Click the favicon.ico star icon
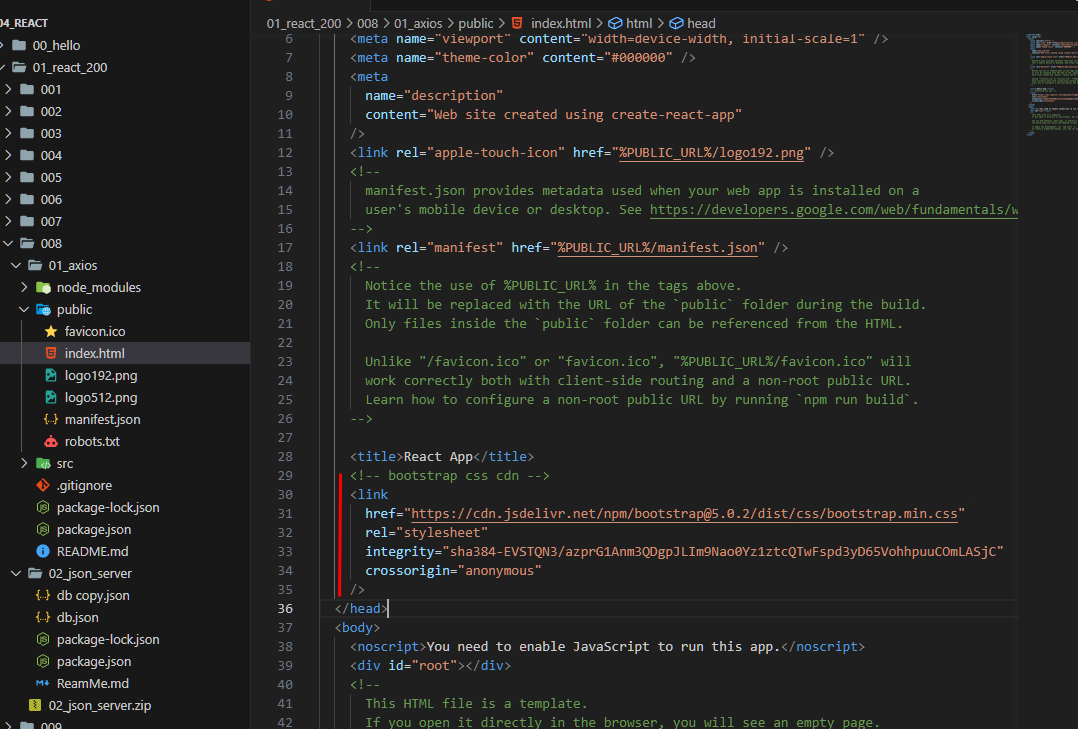This screenshot has width=1078, height=729. click(51, 331)
